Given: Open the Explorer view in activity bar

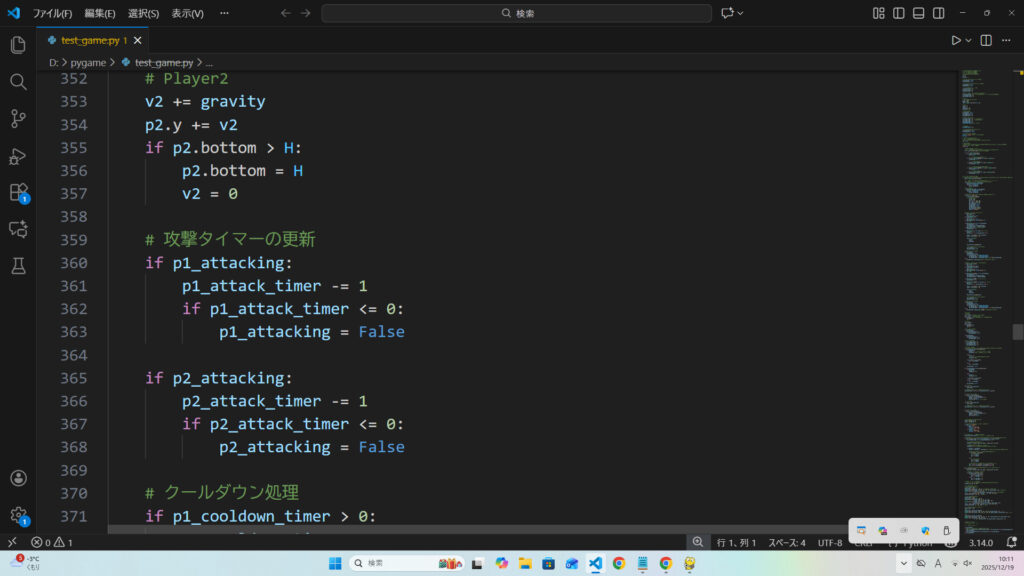Looking at the screenshot, I should pos(18,45).
